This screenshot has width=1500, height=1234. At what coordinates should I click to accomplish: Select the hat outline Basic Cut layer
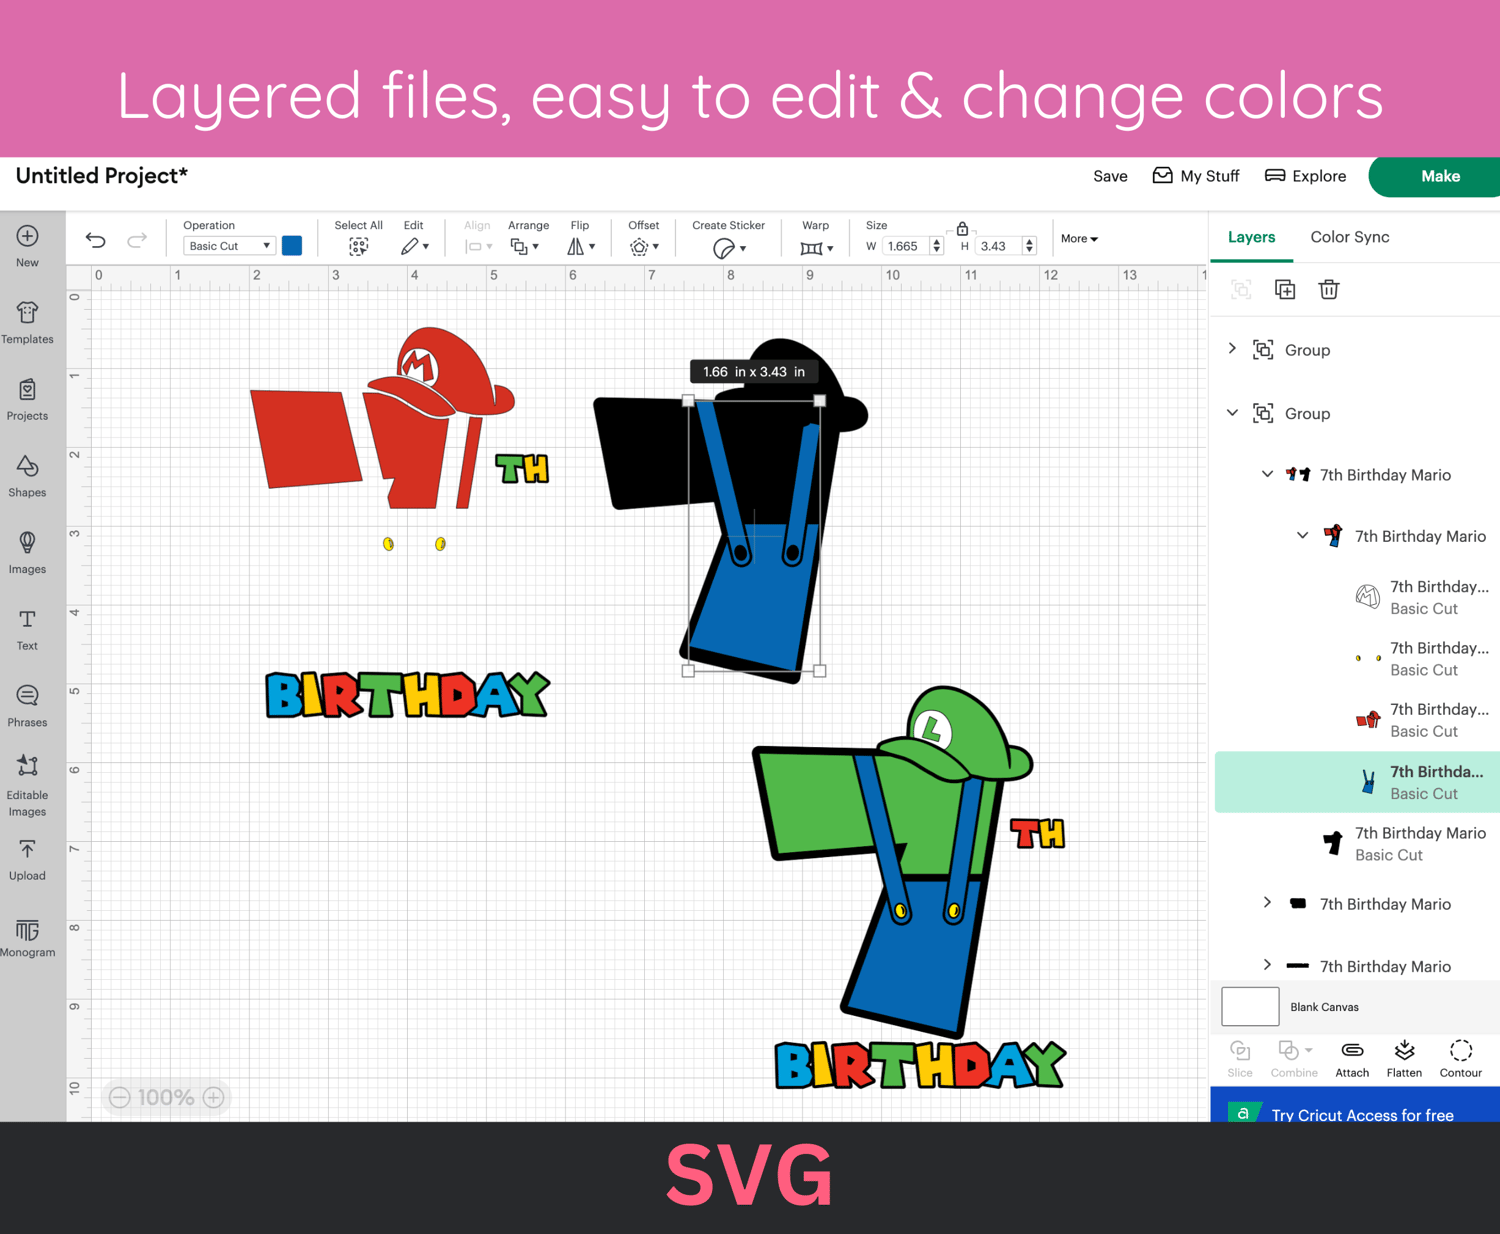(1357, 597)
